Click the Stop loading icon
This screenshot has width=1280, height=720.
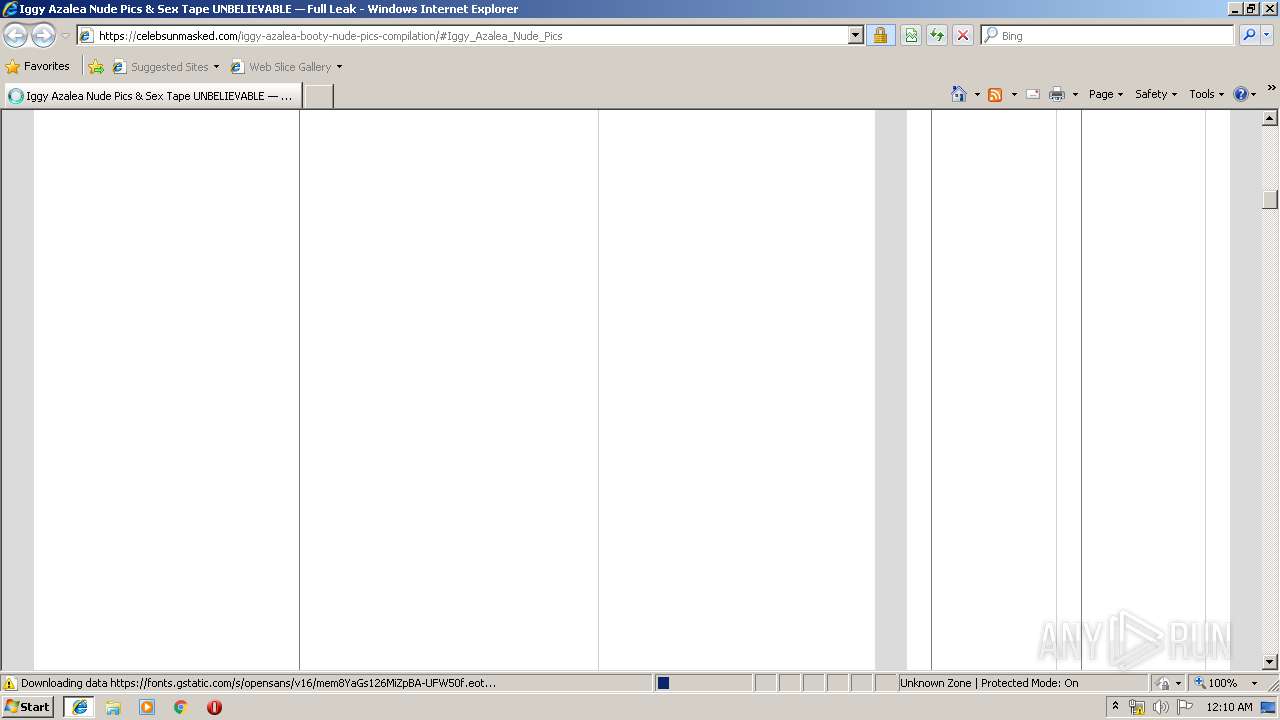coord(963,36)
